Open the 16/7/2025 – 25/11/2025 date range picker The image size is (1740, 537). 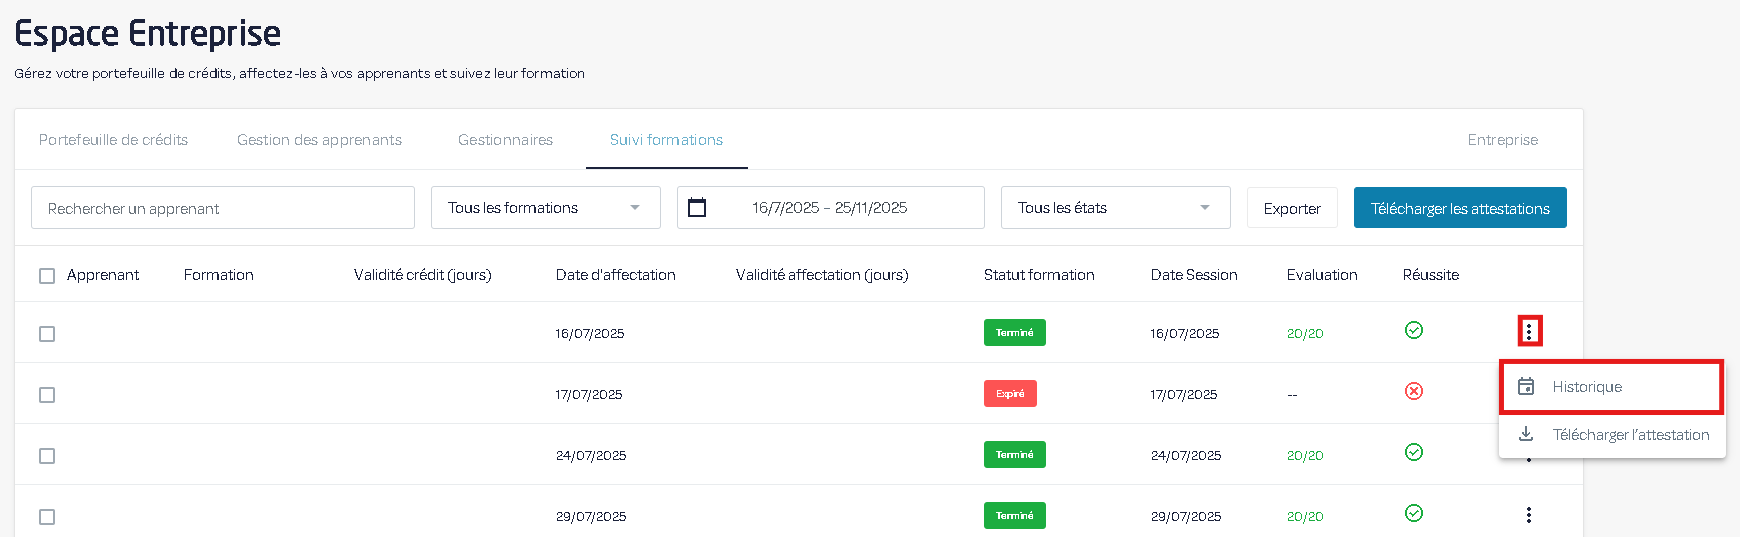829,208
